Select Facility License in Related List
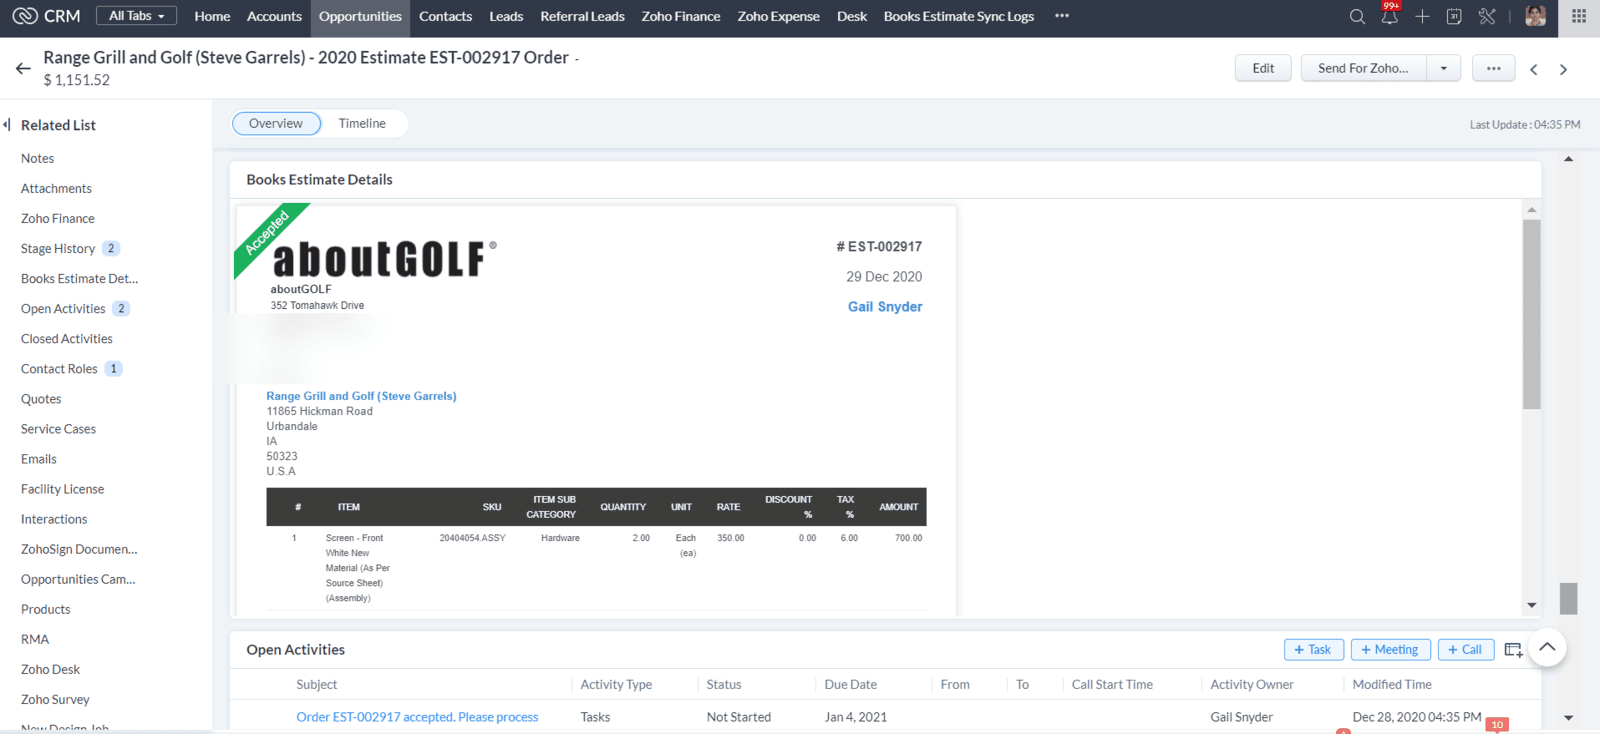1600x734 pixels. pyautogui.click(x=62, y=488)
